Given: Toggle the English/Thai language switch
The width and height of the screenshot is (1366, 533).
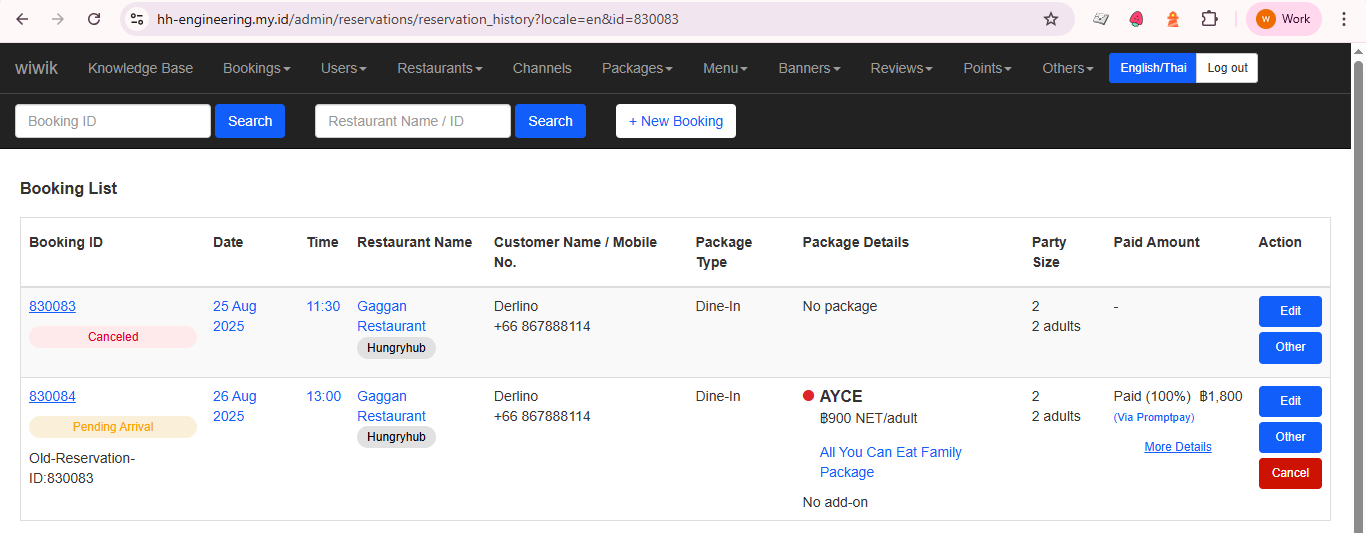Looking at the screenshot, I should click(x=1152, y=68).
